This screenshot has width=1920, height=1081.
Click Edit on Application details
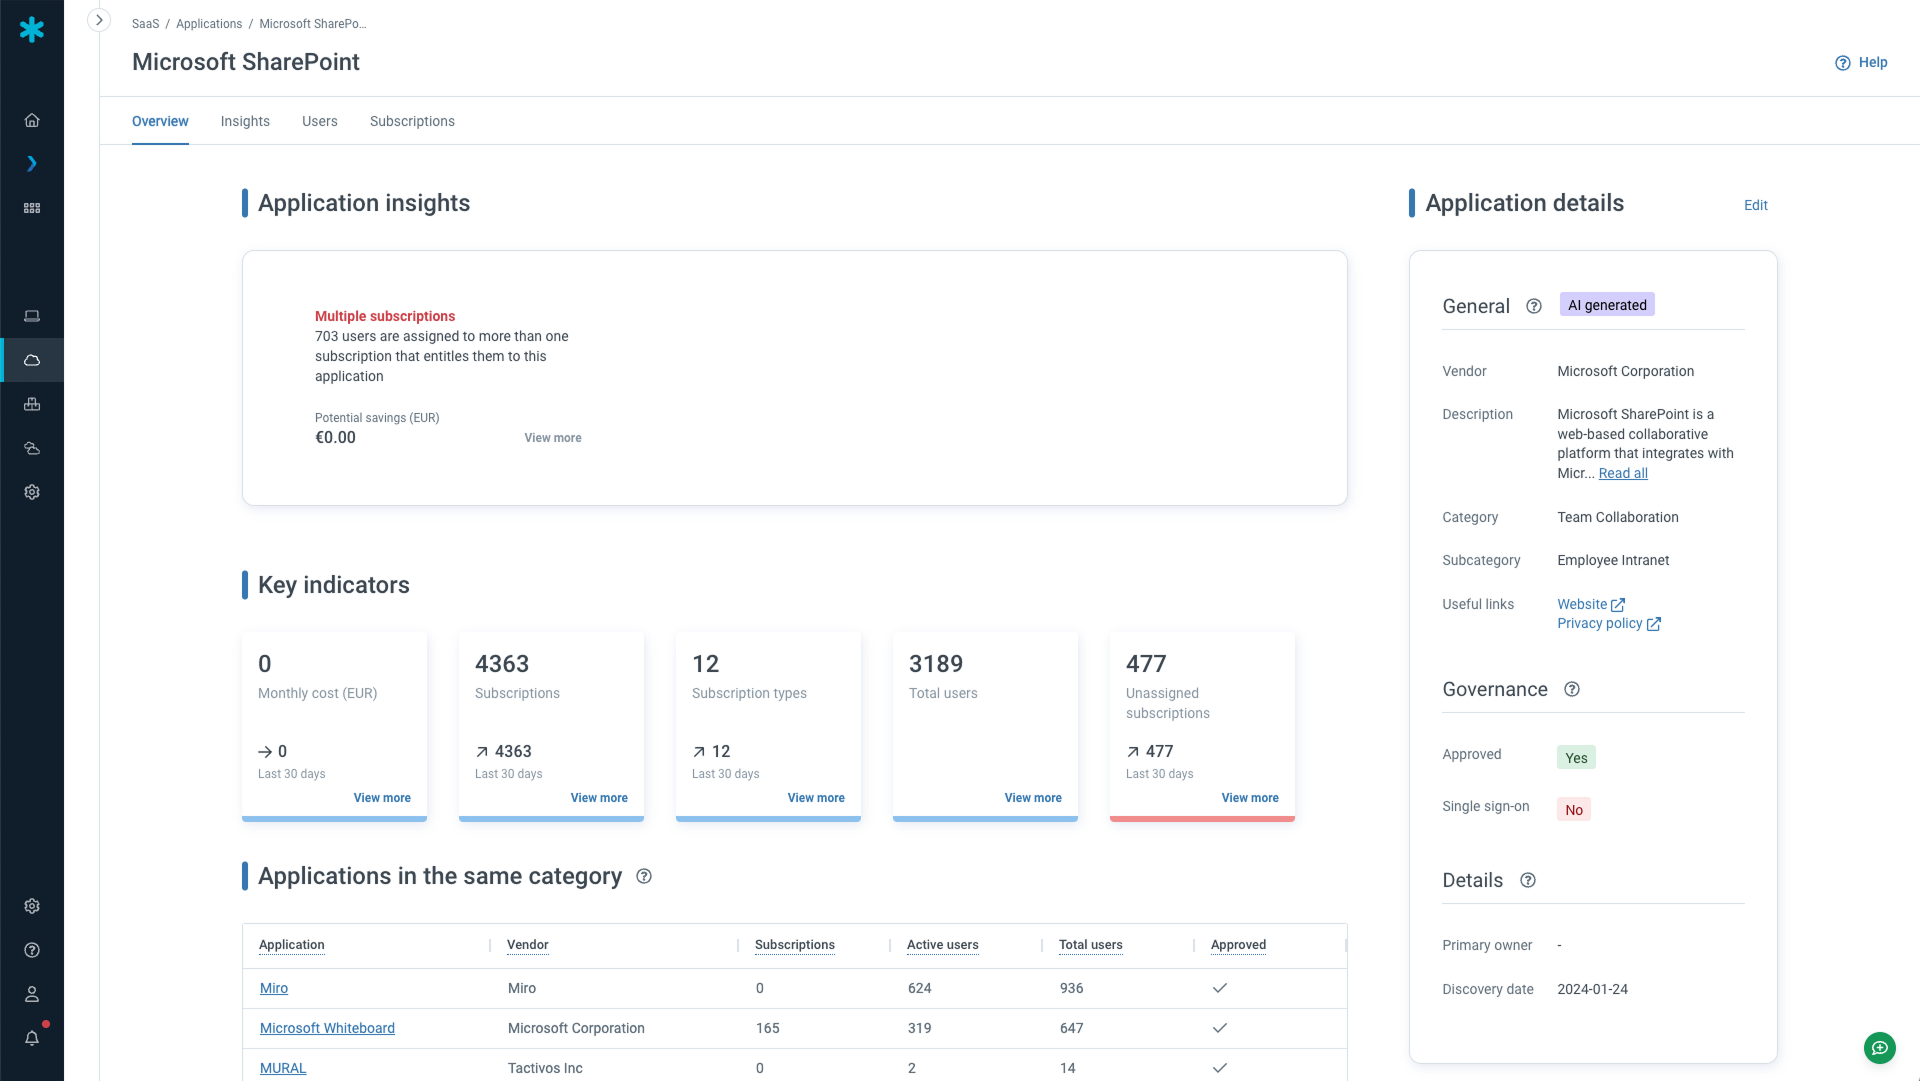point(1756,205)
